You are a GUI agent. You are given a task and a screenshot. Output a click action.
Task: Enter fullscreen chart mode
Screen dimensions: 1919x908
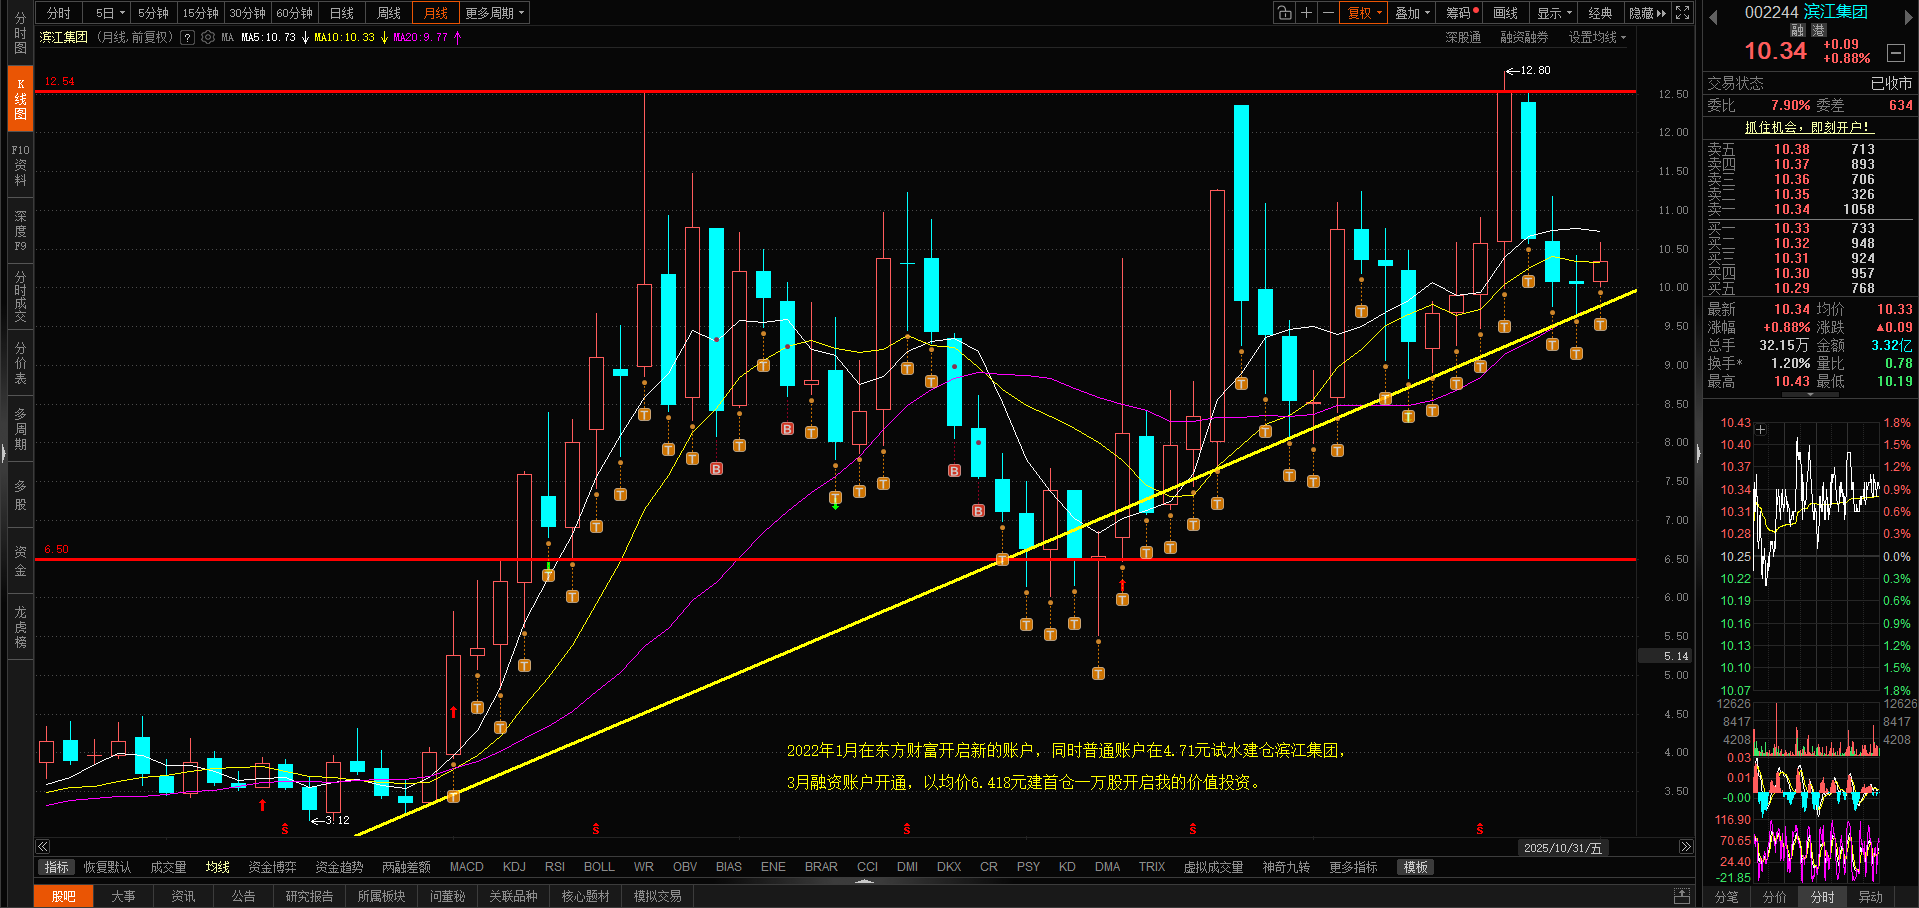click(x=1683, y=13)
